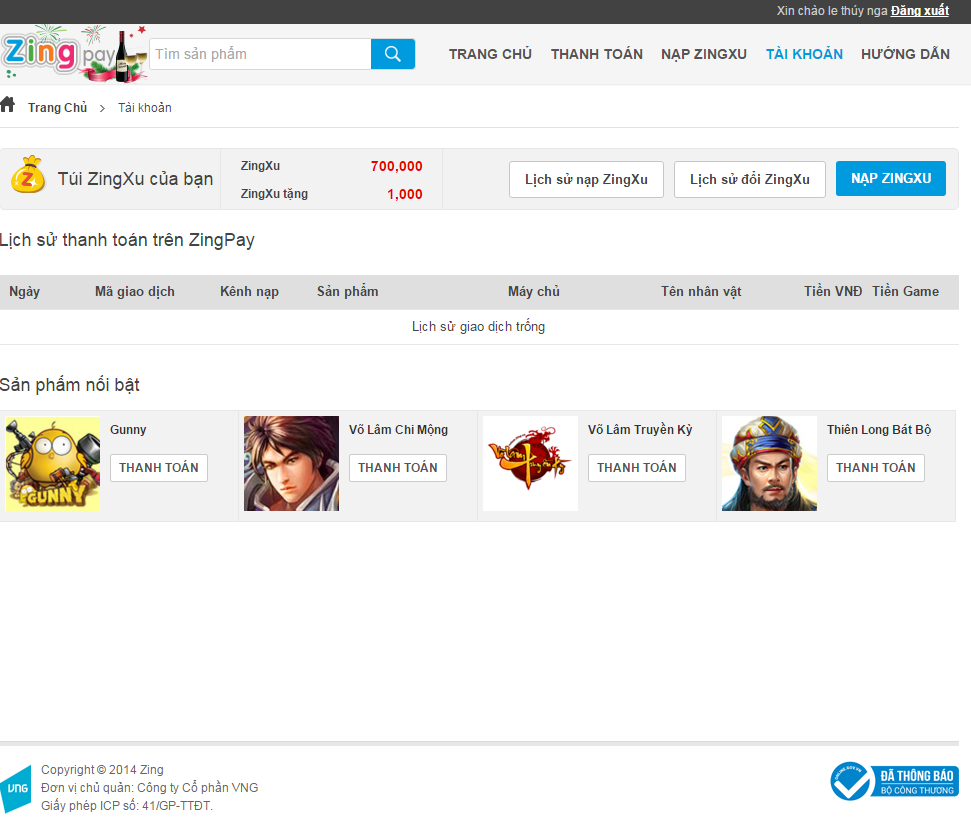Viewport: 971px width, 833px height.
Task: Click the Sản phẩm nổi bật heading
Action: pos(69,385)
